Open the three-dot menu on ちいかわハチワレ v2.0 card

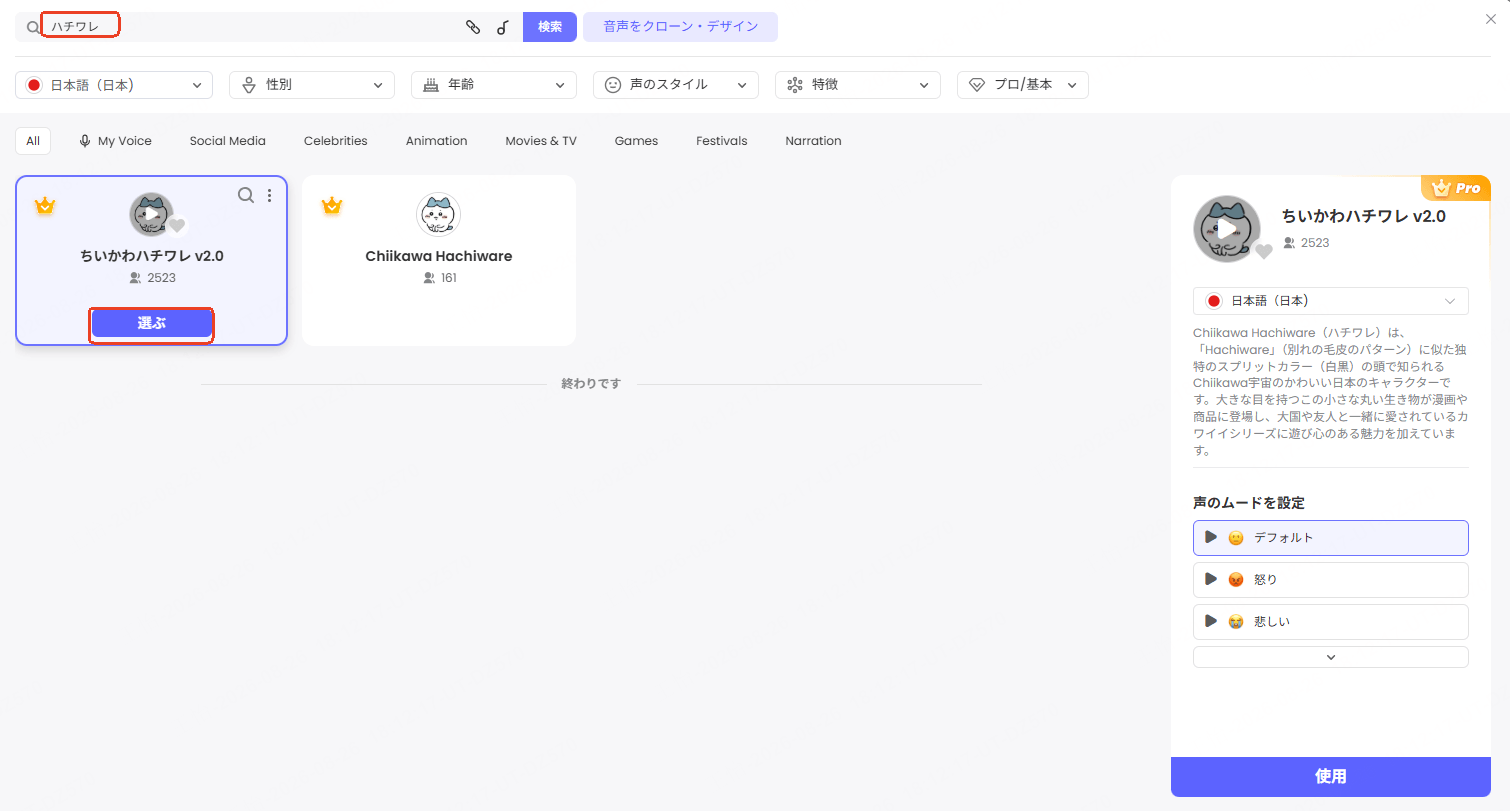[270, 196]
